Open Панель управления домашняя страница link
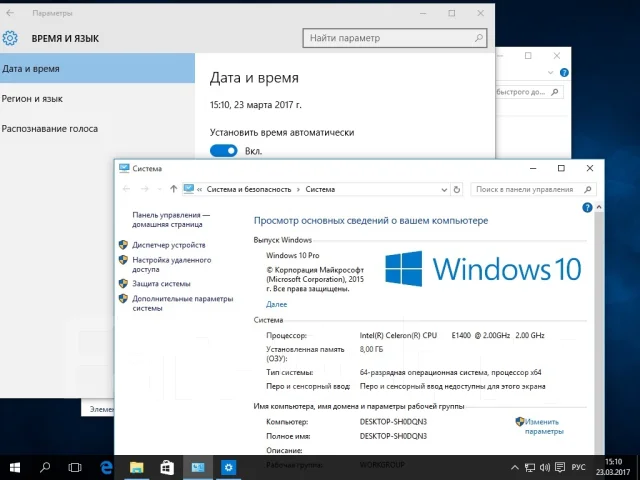Image resolution: width=640 pixels, height=480 pixels. 171,220
